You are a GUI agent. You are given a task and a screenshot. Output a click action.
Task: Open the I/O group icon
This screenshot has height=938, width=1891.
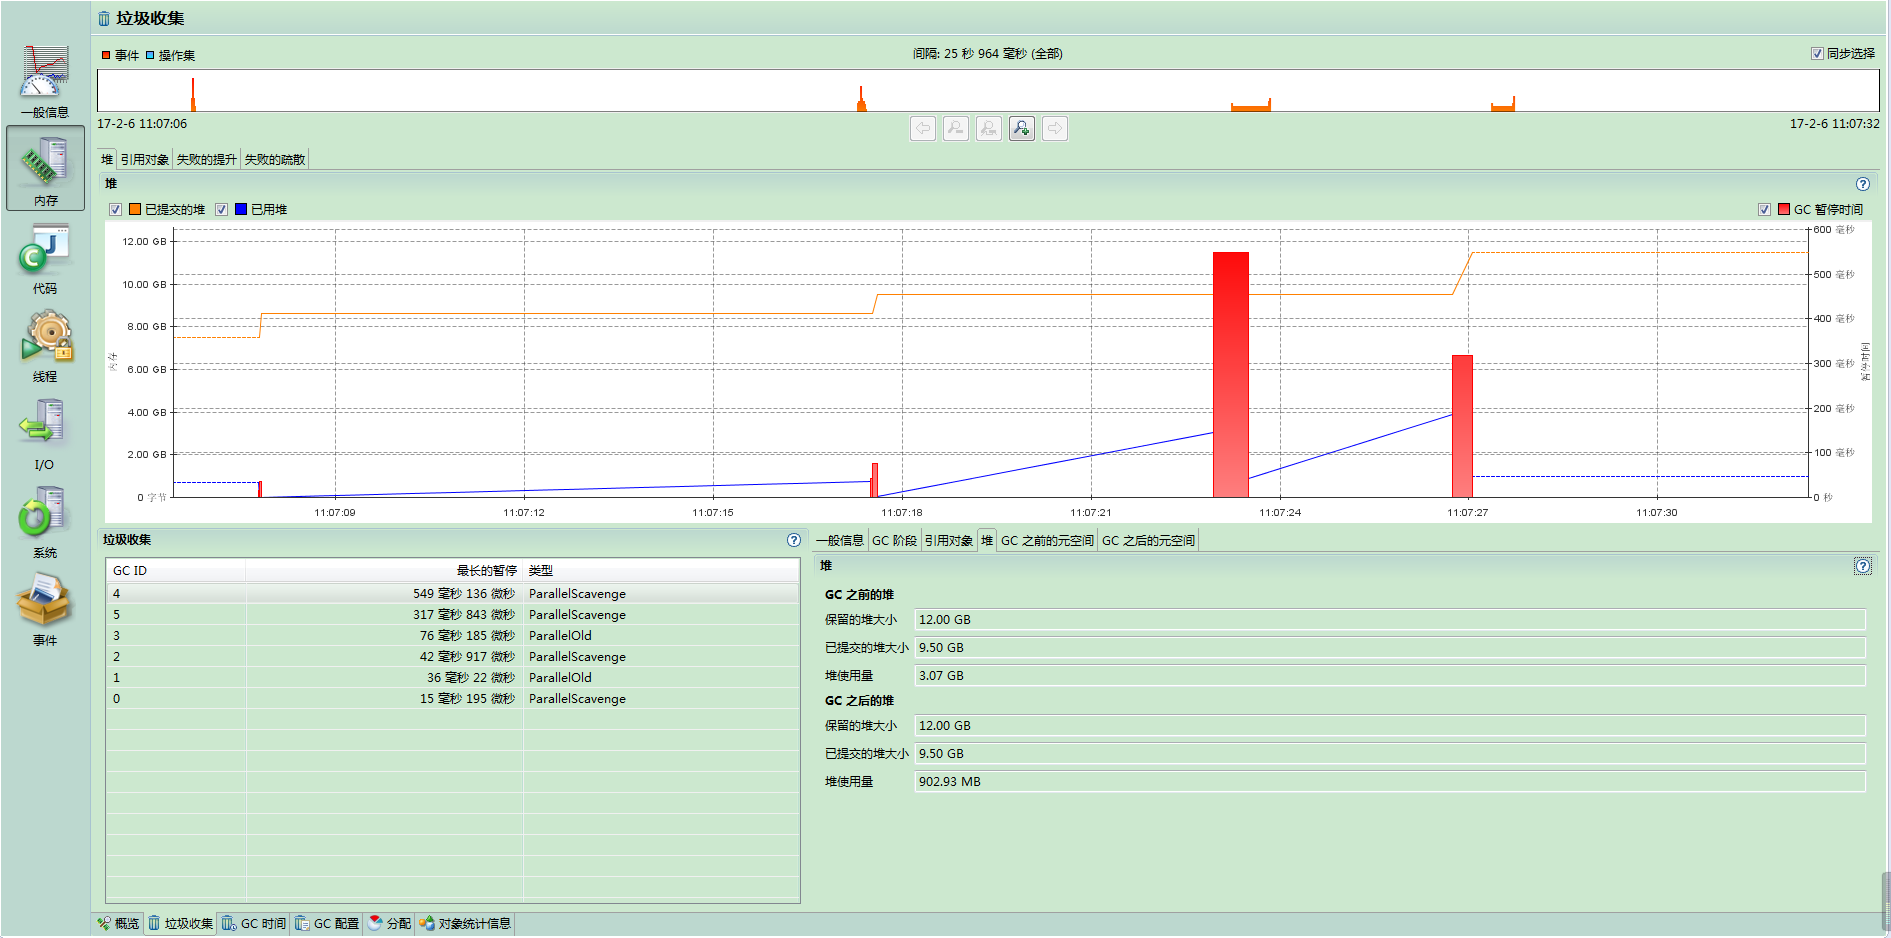coord(45,434)
